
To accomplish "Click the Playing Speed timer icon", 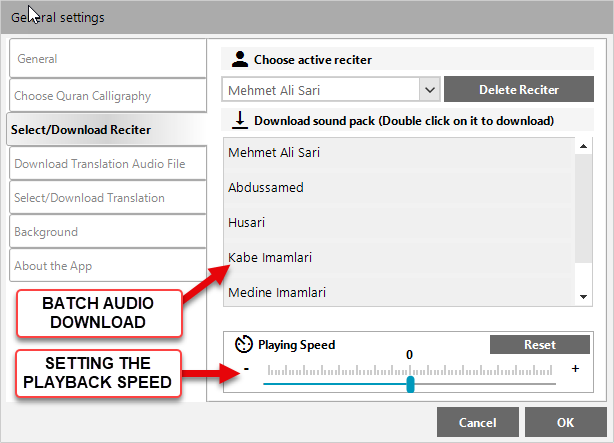I will point(244,344).
